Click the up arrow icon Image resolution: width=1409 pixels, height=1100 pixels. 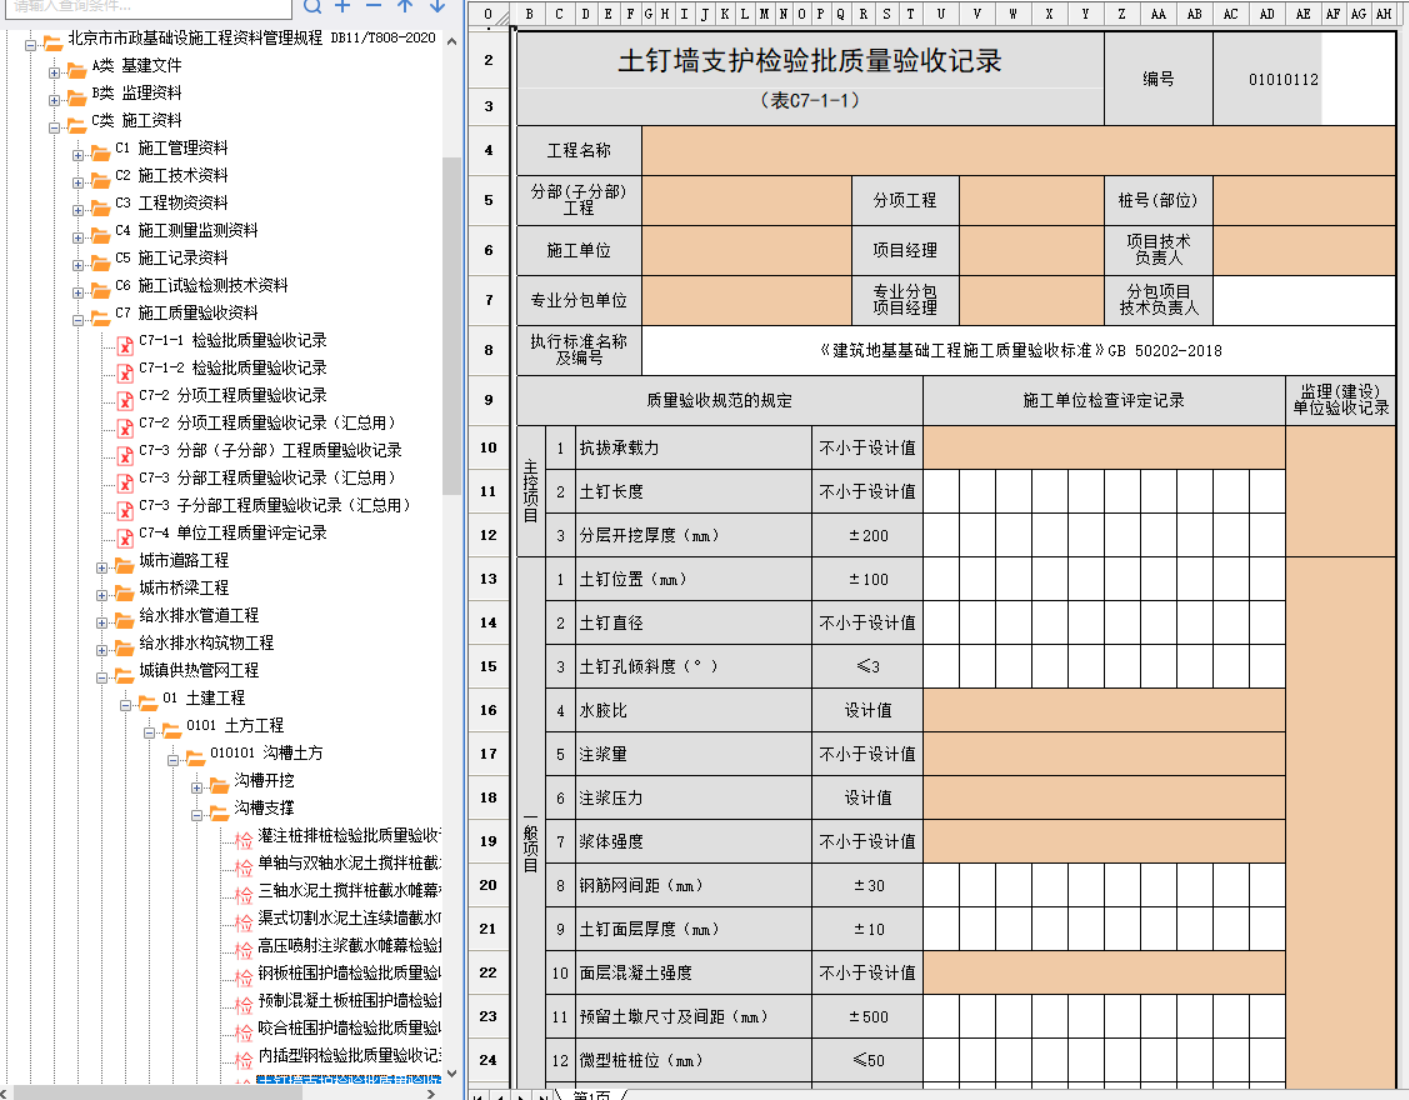(x=405, y=6)
